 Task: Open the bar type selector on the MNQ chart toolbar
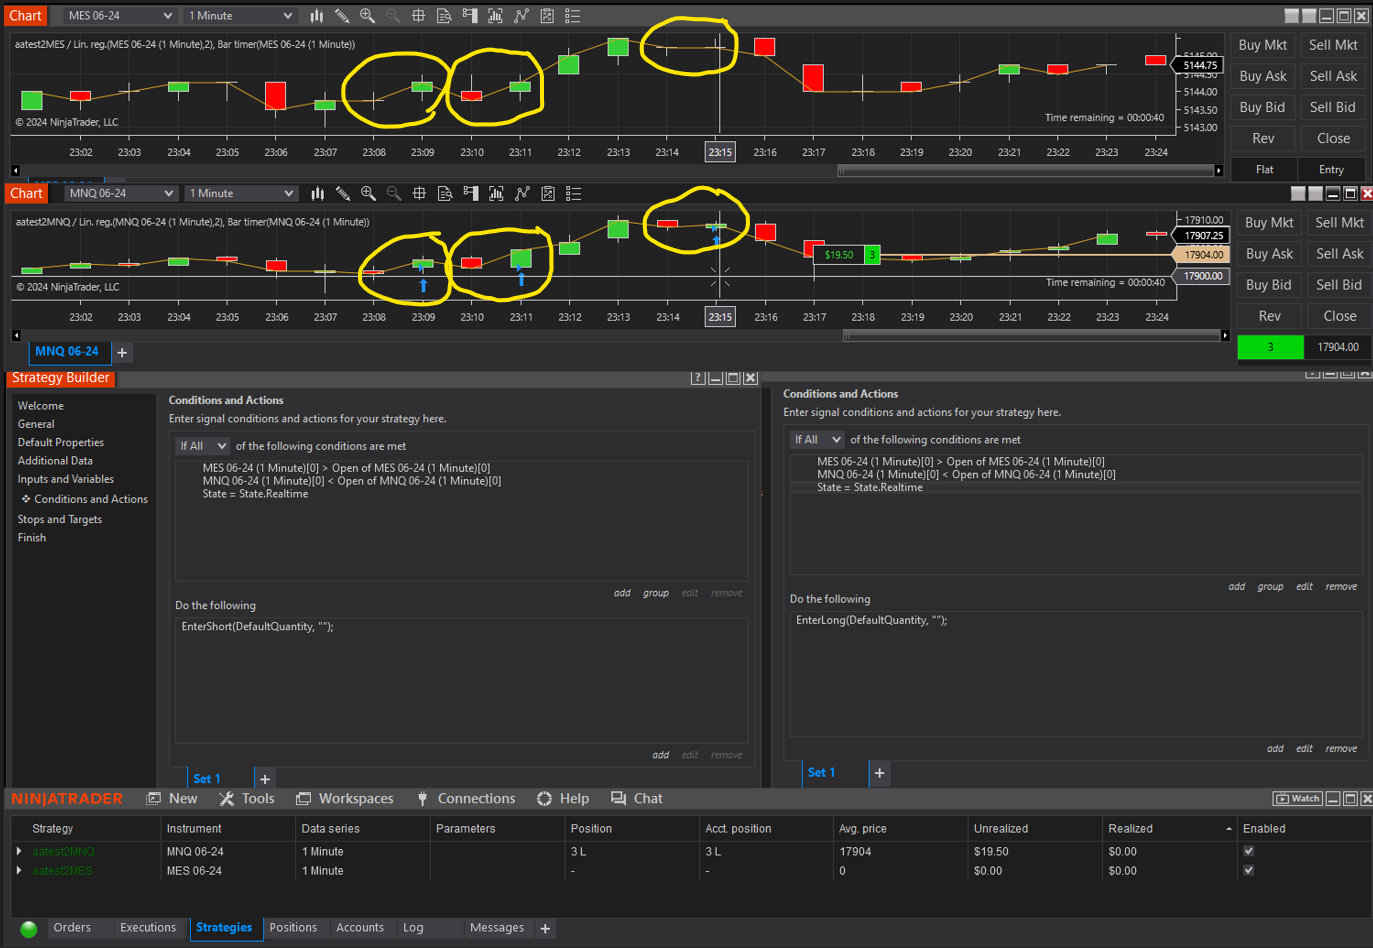coord(317,194)
